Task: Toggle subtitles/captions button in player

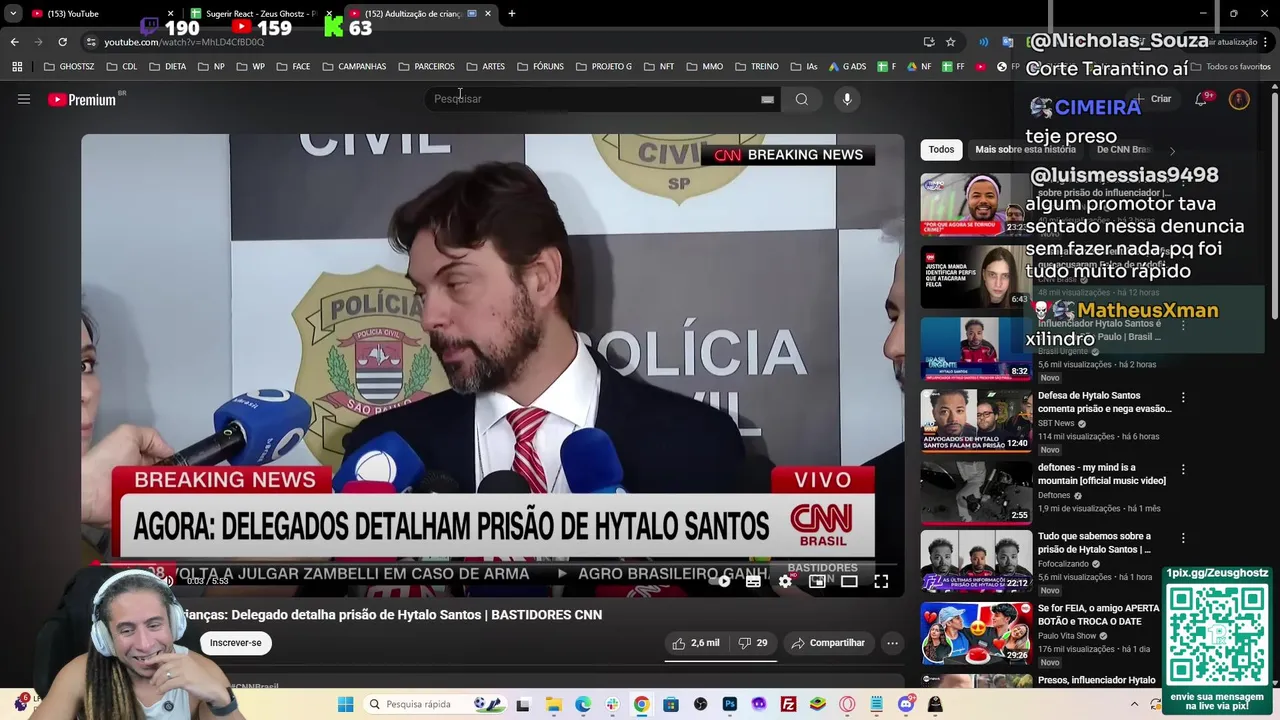Action: (x=753, y=581)
